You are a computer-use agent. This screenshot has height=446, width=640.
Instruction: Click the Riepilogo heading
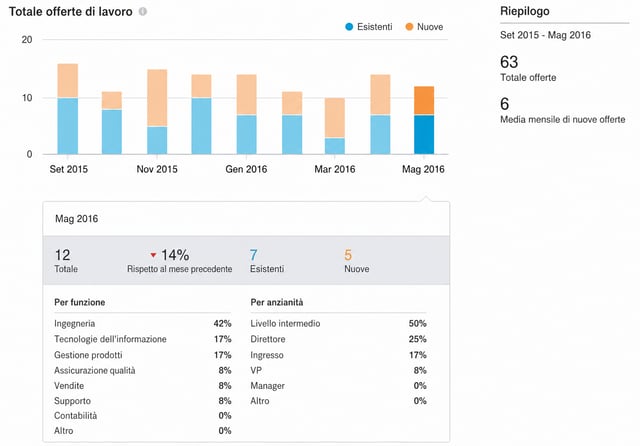point(525,11)
